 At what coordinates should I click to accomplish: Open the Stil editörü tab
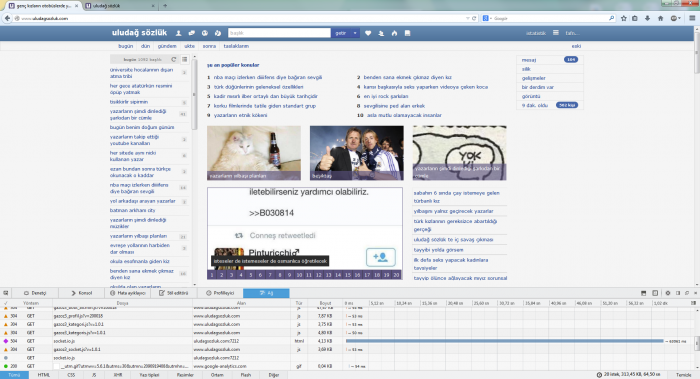174,293
